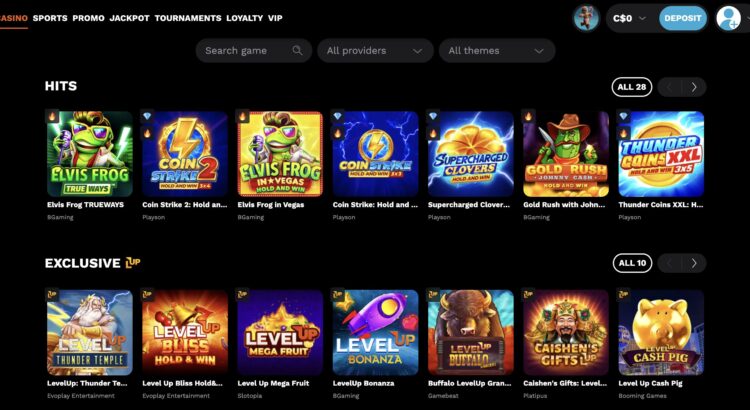This screenshot has width=750, height=410.
Task: Click next arrow in EXCLUSIVE carousel
Action: pos(694,263)
